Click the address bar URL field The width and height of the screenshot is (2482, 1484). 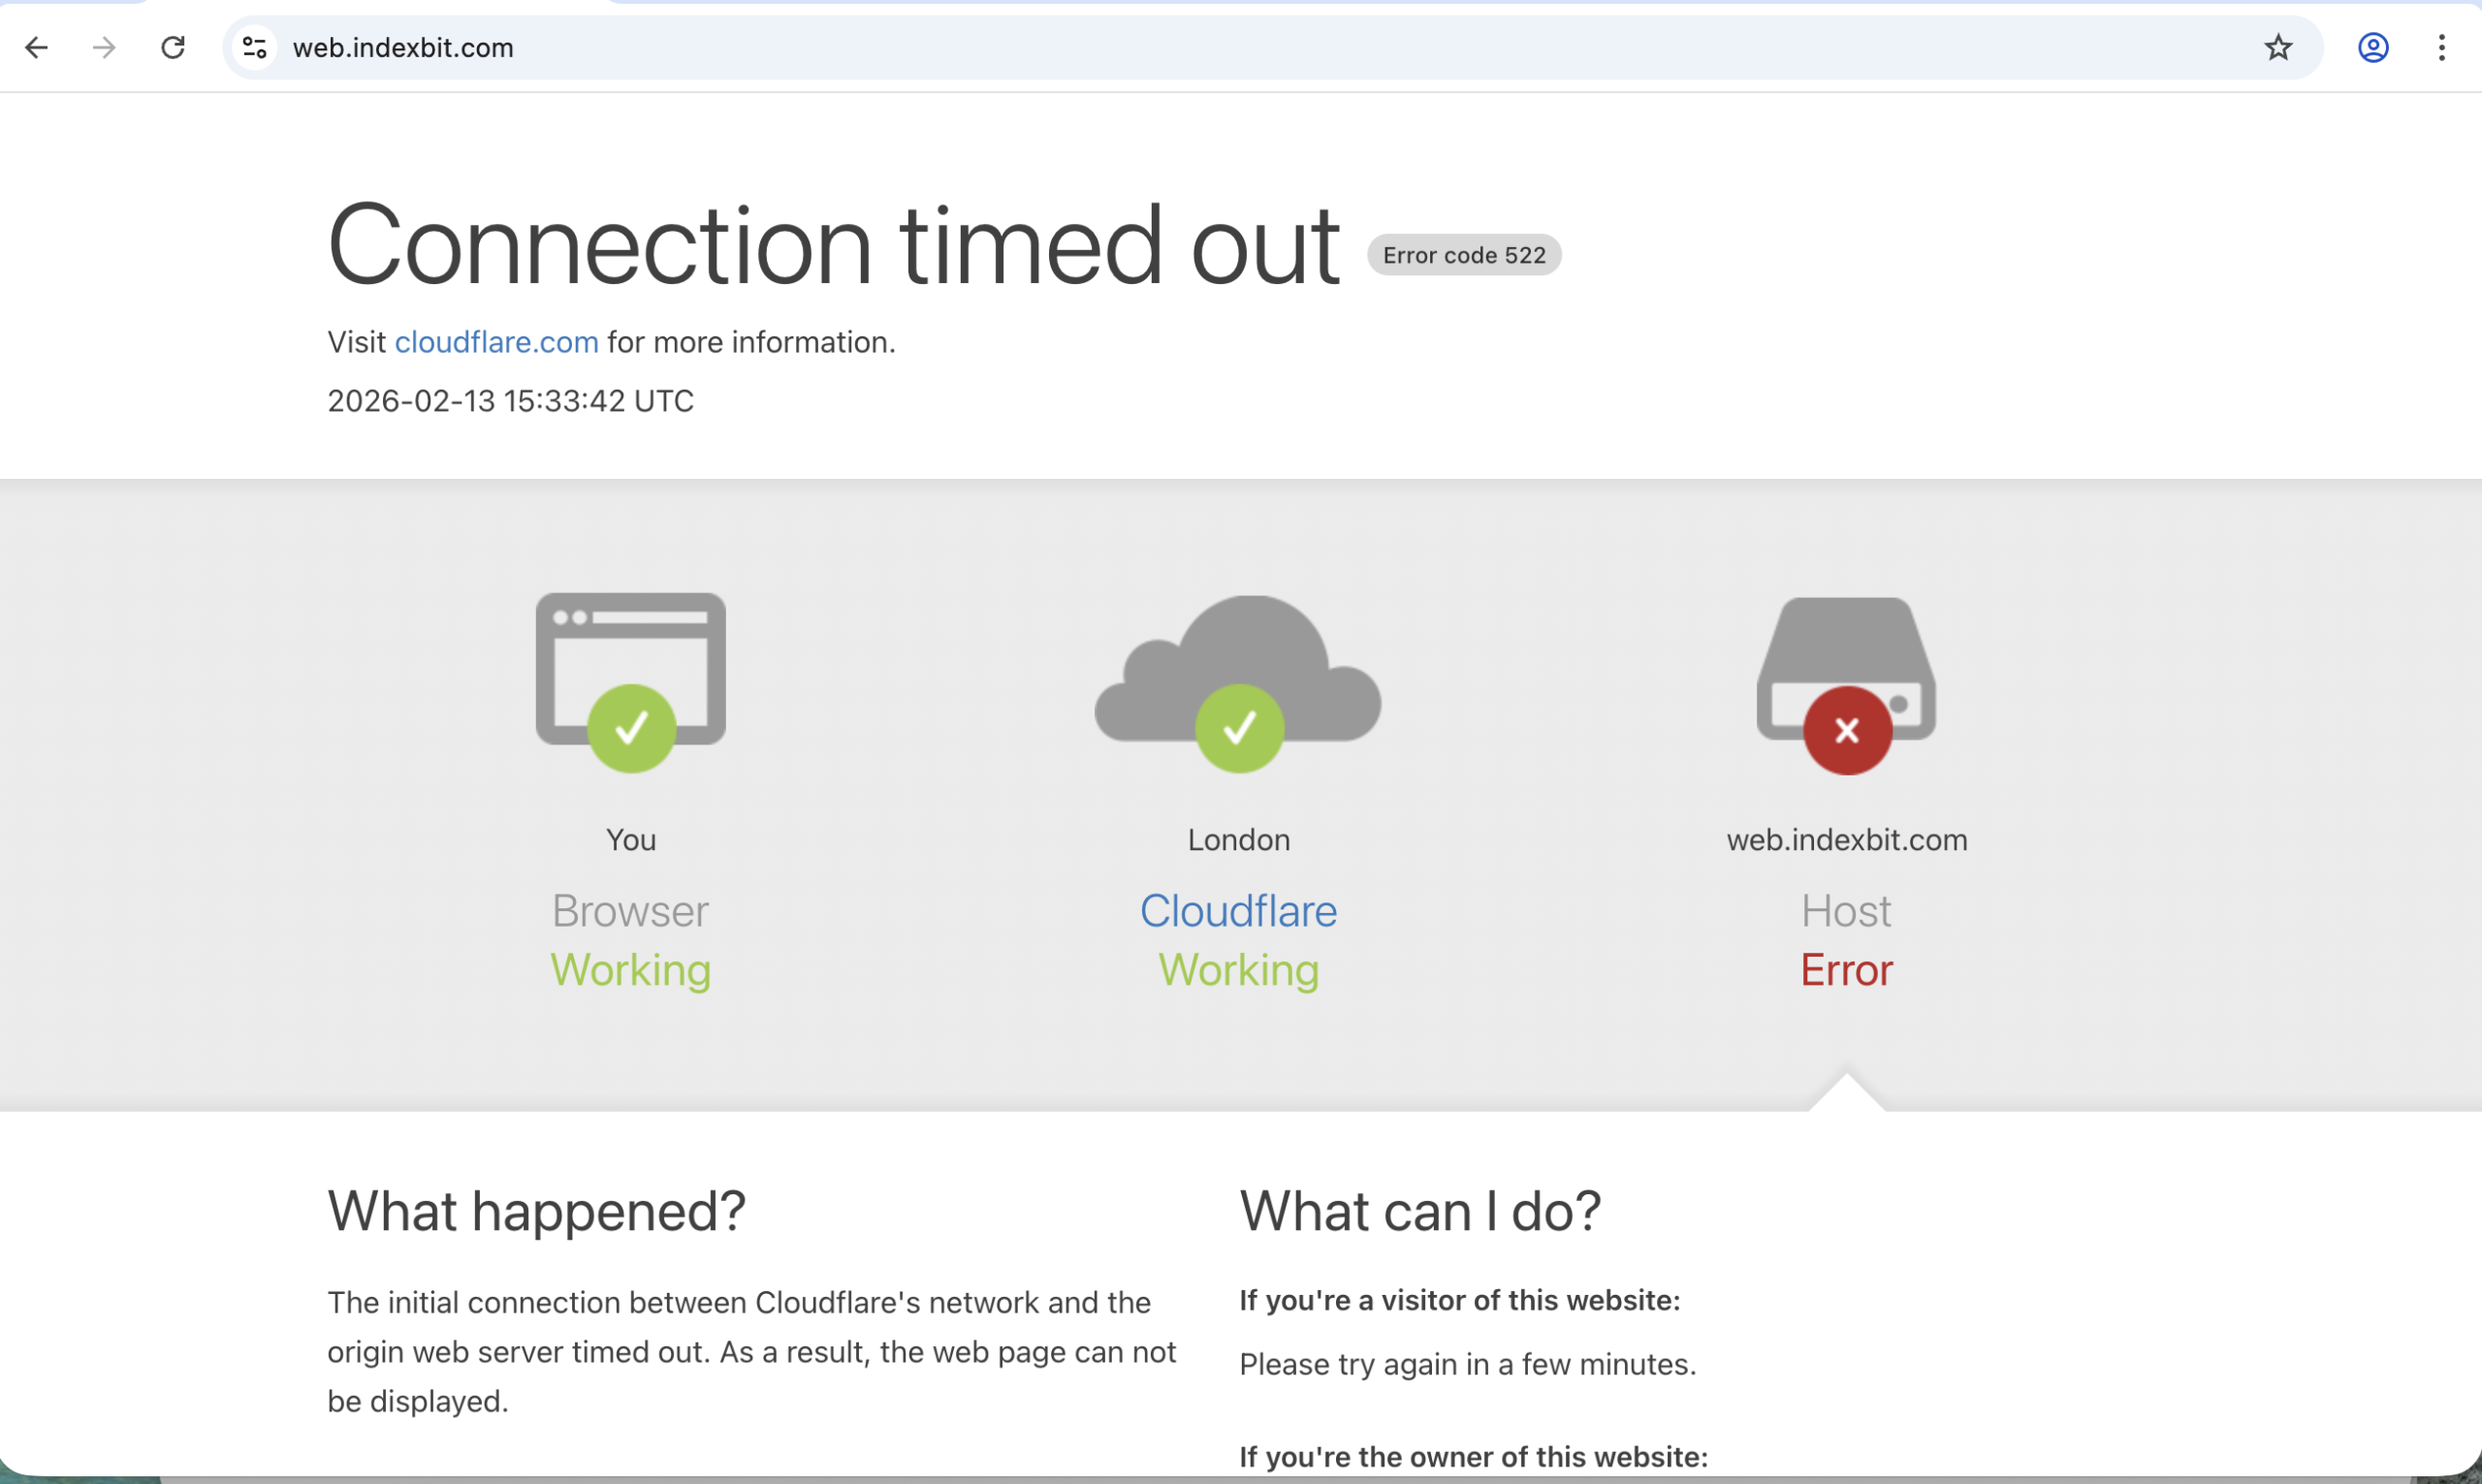tap(1200, 47)
